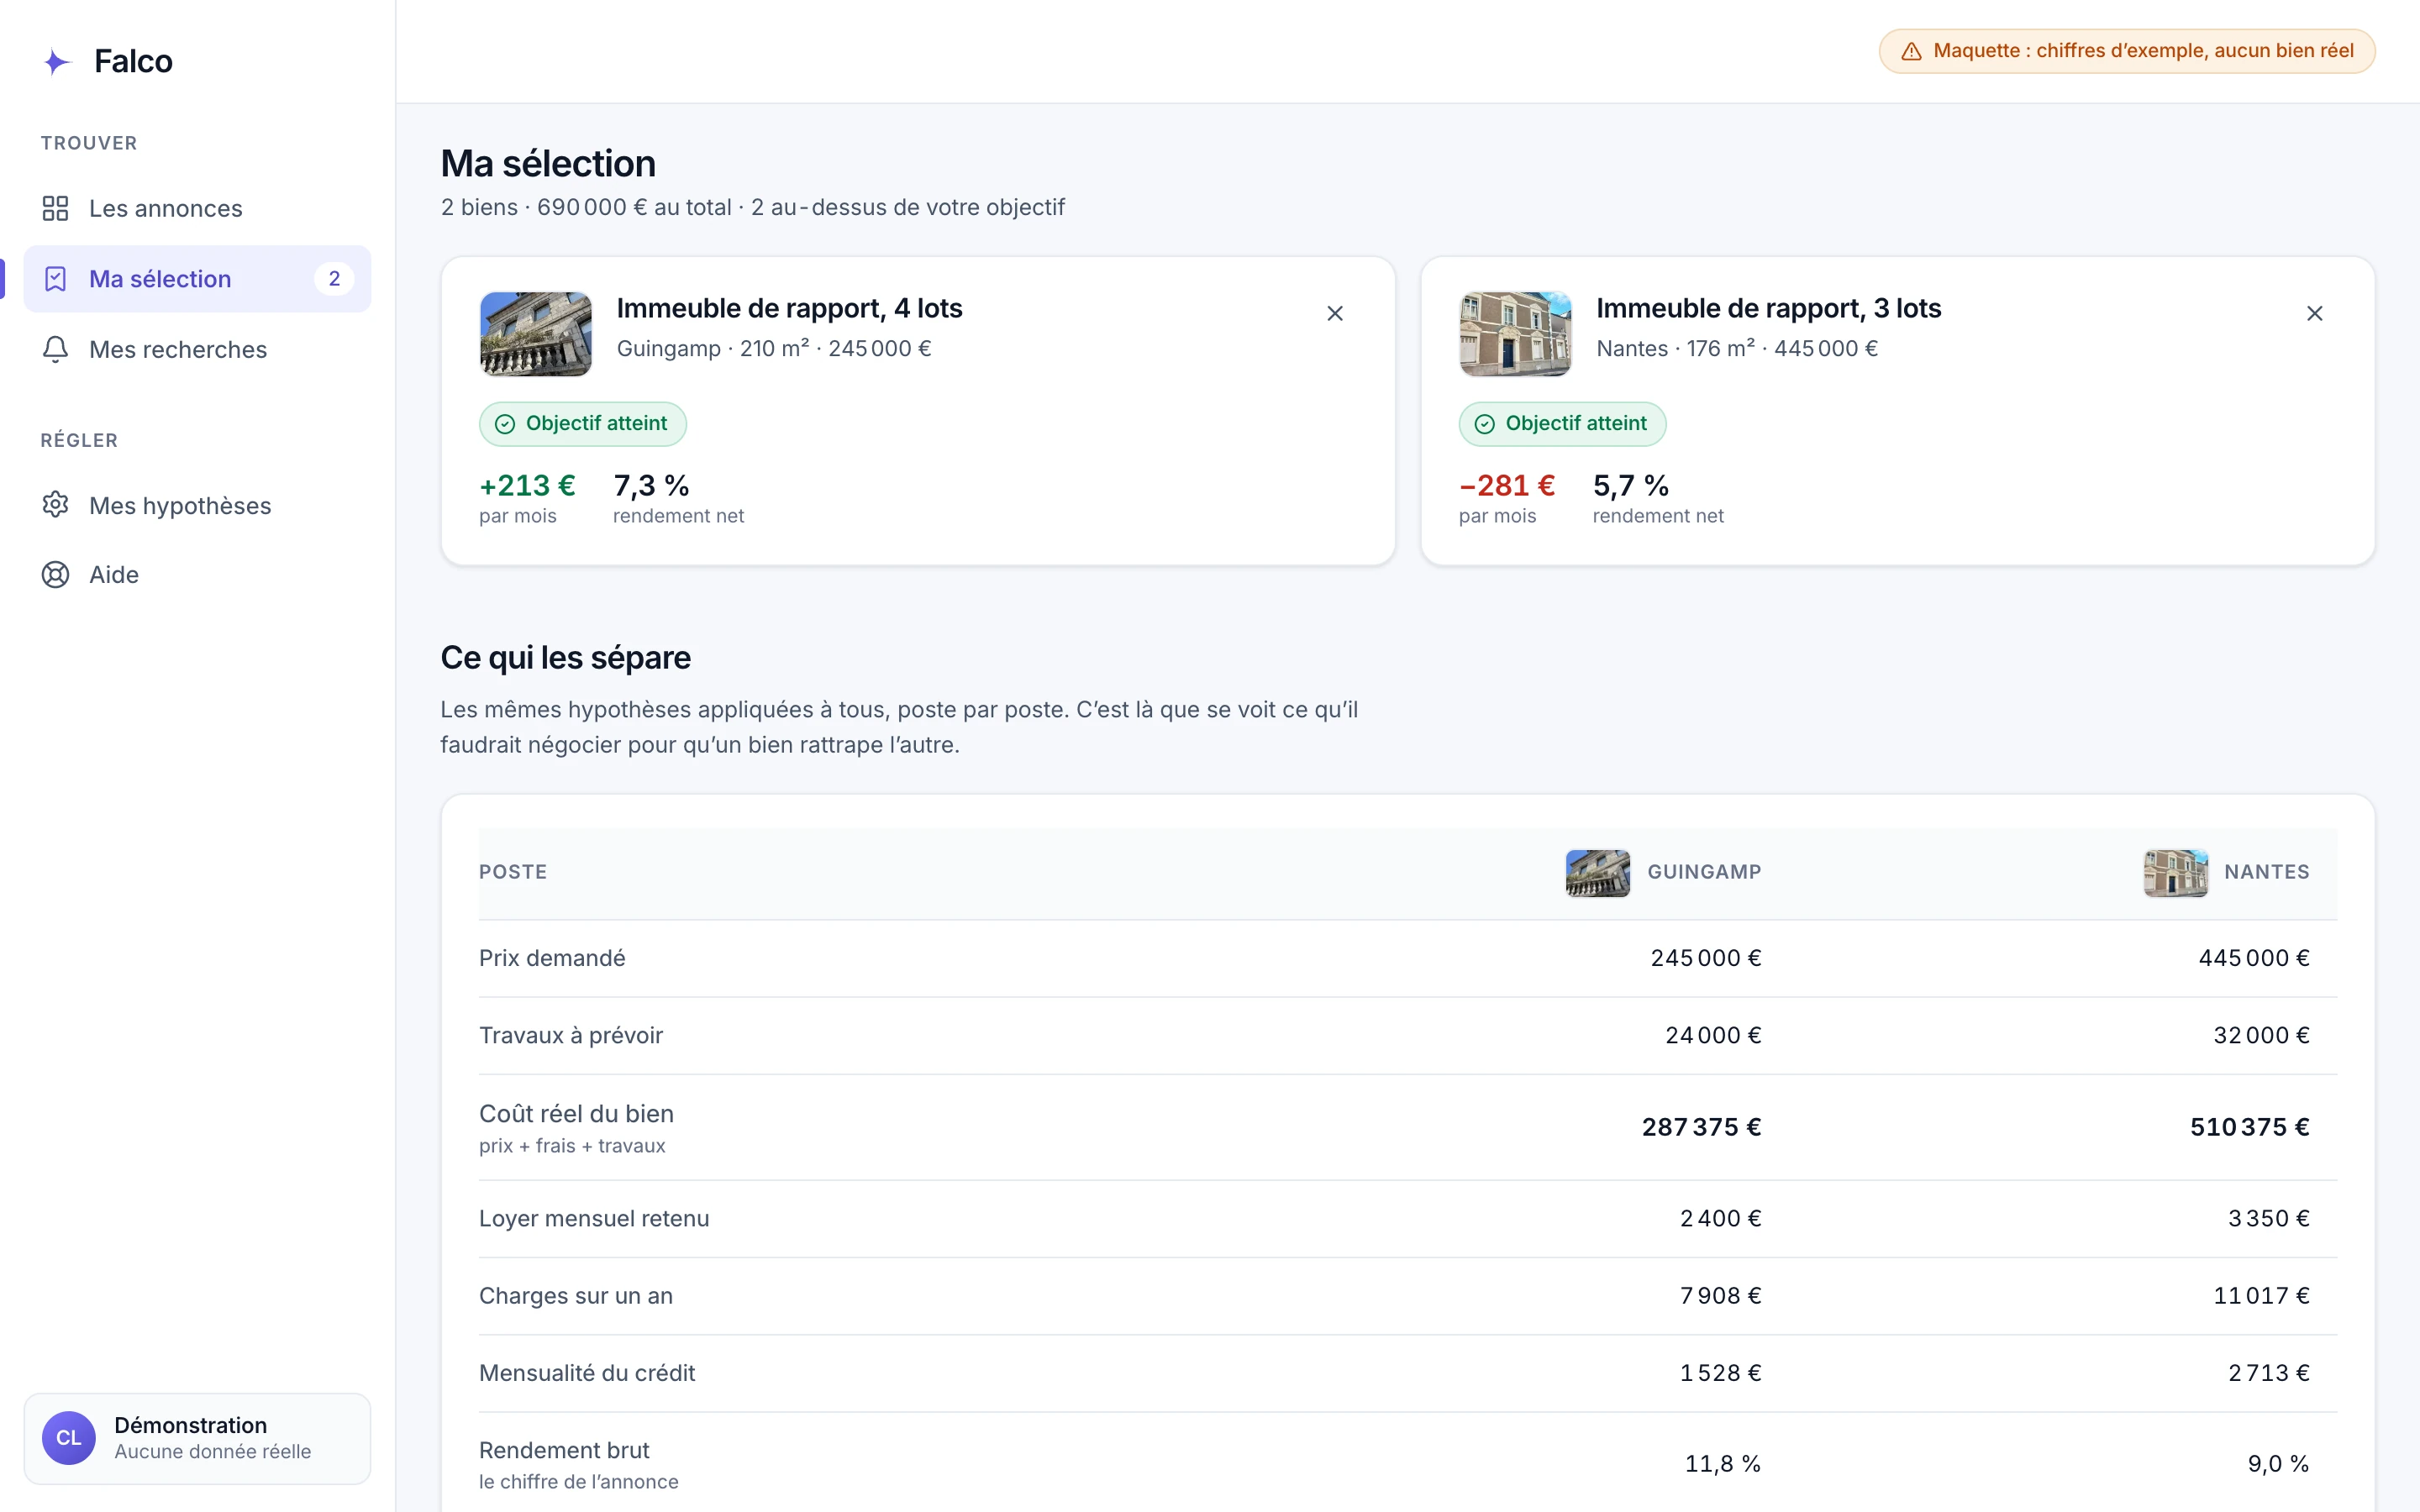Open Mes recherches in the sidebar
The width and height of the screenshot is (2420, 1512).
tap(197, 349)
